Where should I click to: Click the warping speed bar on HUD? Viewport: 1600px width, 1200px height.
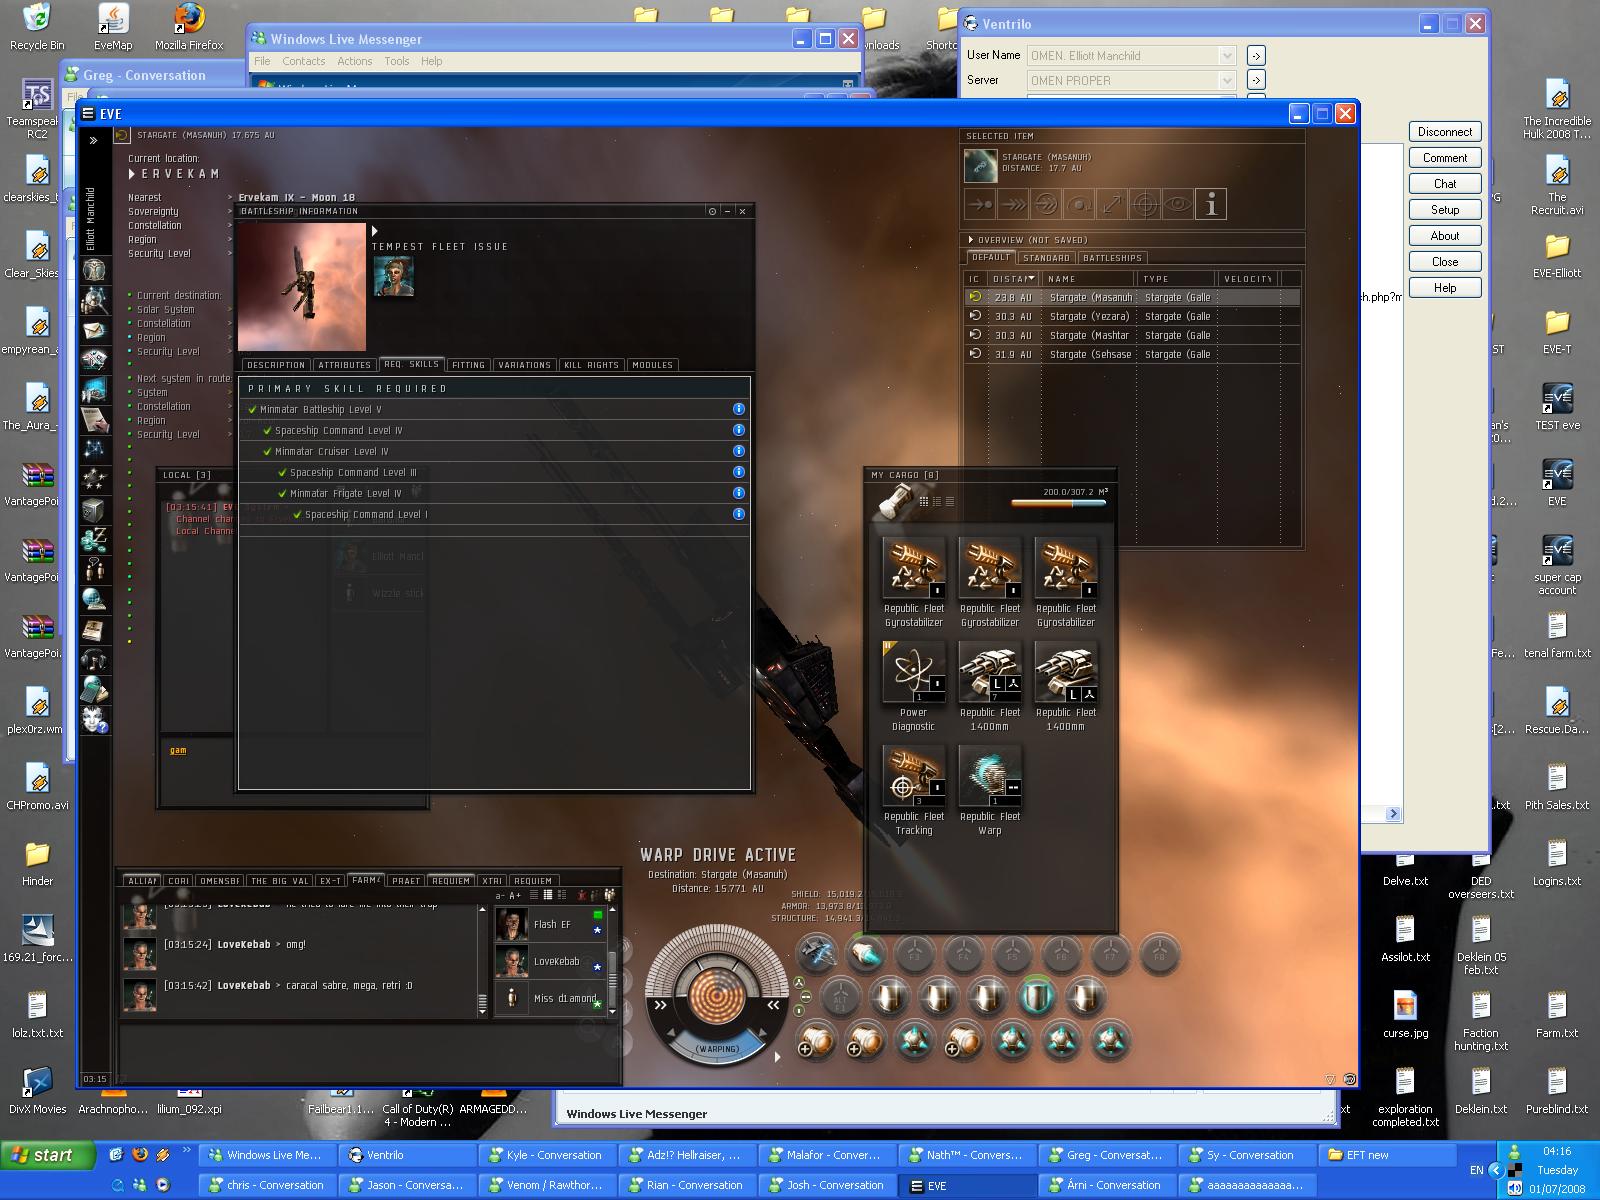coord(718,1048)
